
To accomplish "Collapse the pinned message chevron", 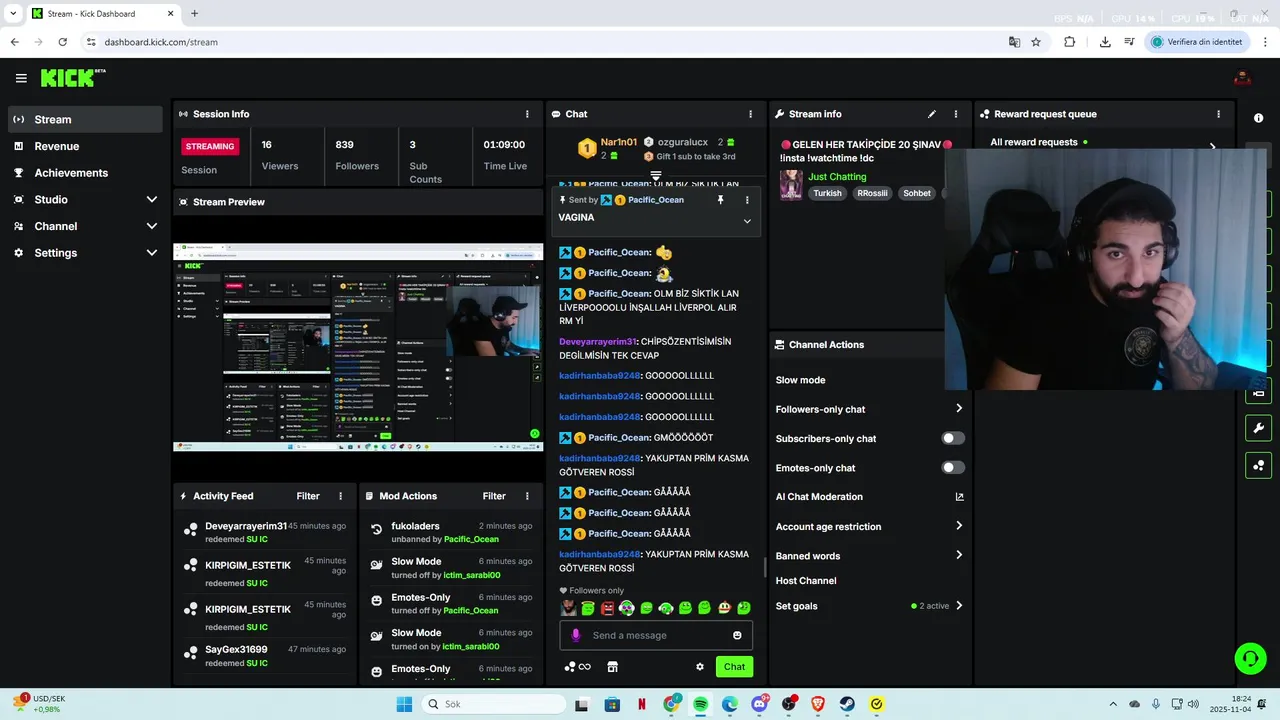I will [746, 221].
